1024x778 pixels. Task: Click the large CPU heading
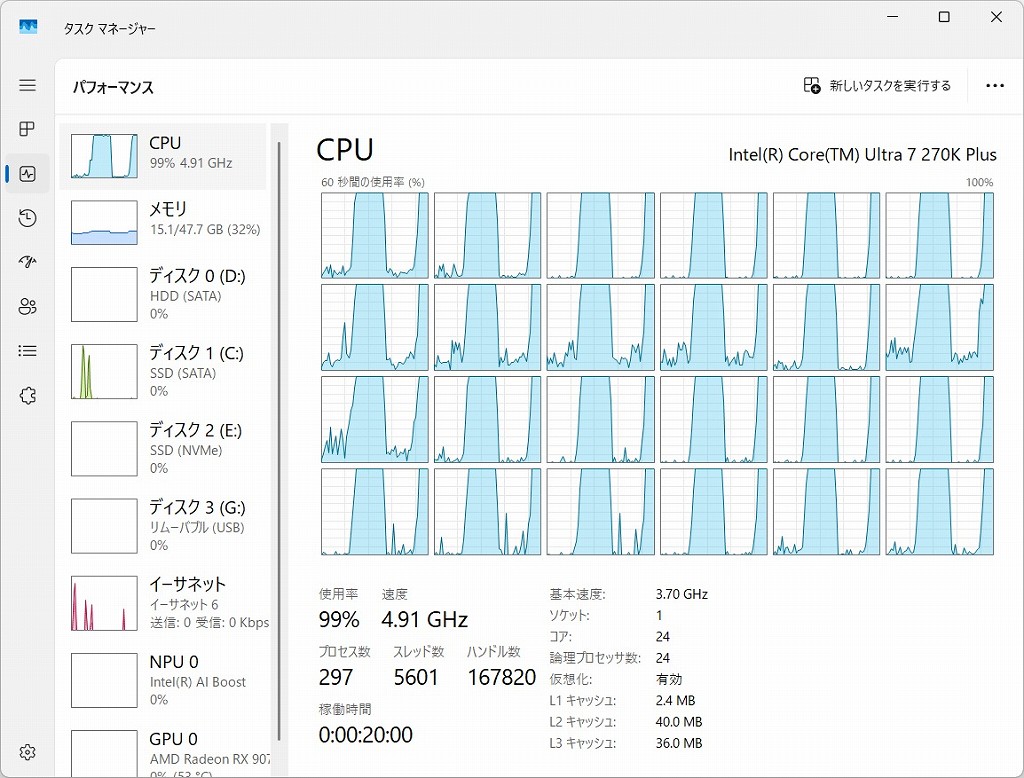click(345, 150)
